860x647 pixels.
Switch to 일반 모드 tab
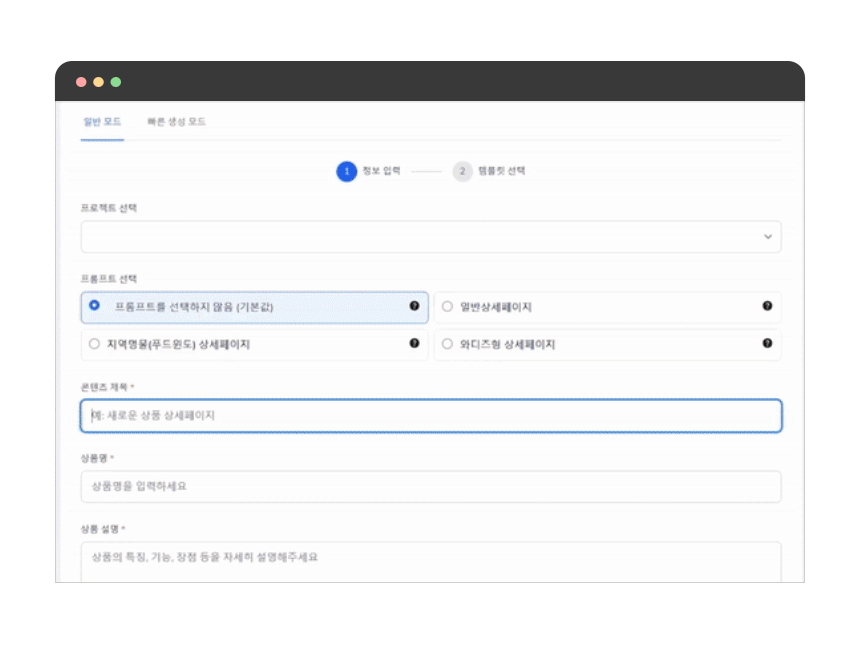click(x=101, y=121)
